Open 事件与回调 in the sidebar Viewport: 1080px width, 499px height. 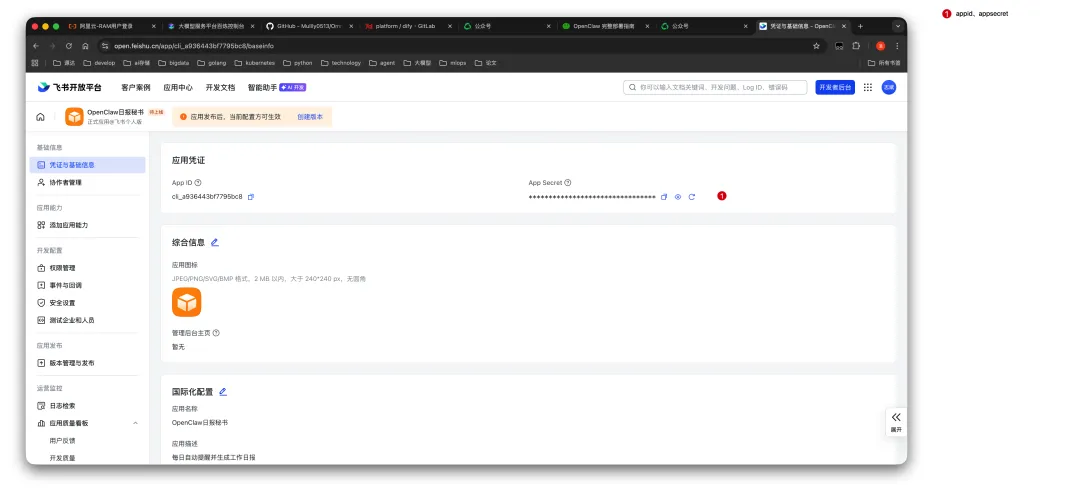point(87,285)
